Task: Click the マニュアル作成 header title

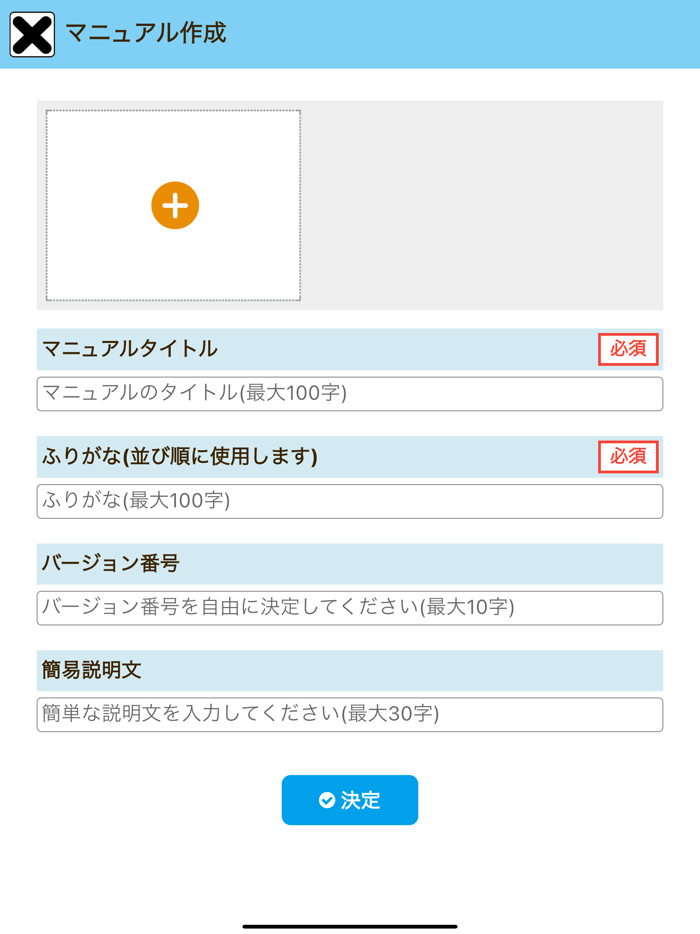Action: pos(144,33)
